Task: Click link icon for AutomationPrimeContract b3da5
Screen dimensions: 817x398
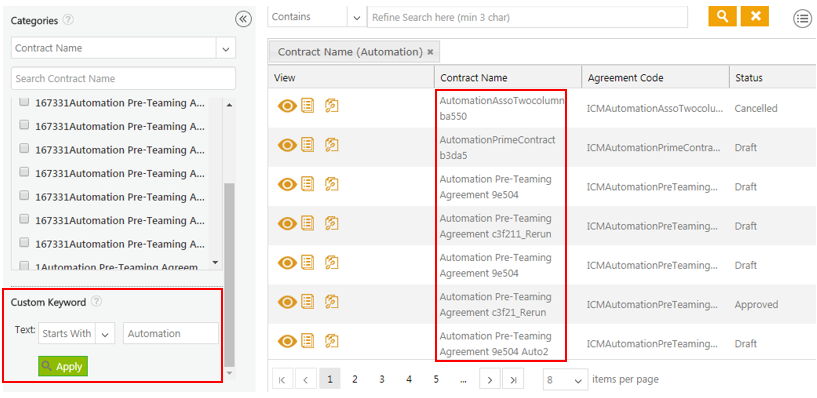Action: tap(331, 145)
